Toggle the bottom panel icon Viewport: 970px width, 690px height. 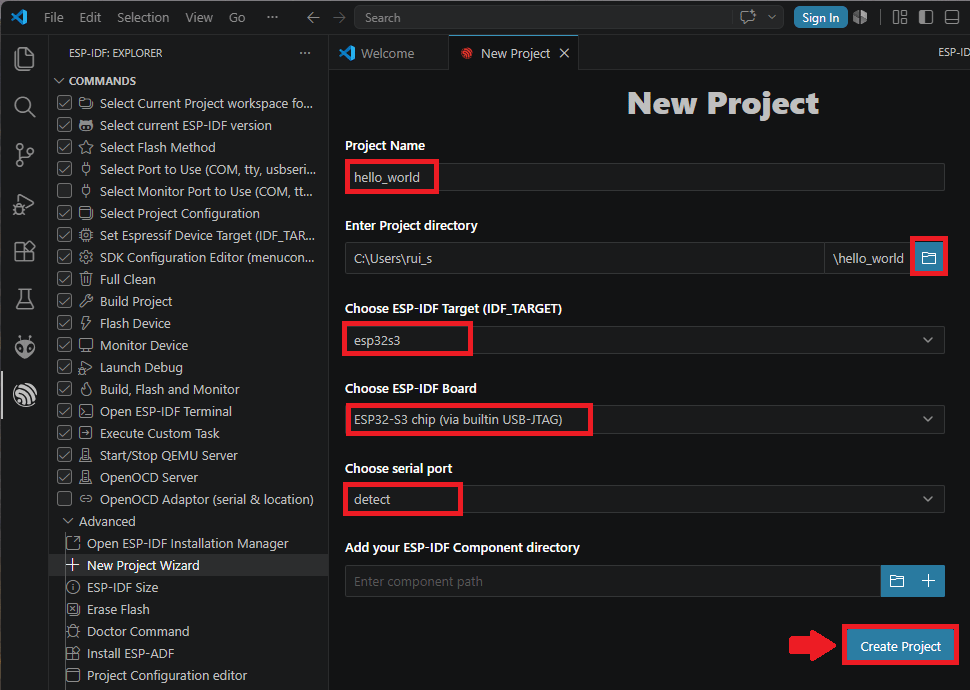pyautogui.click(x=952, y=17)
